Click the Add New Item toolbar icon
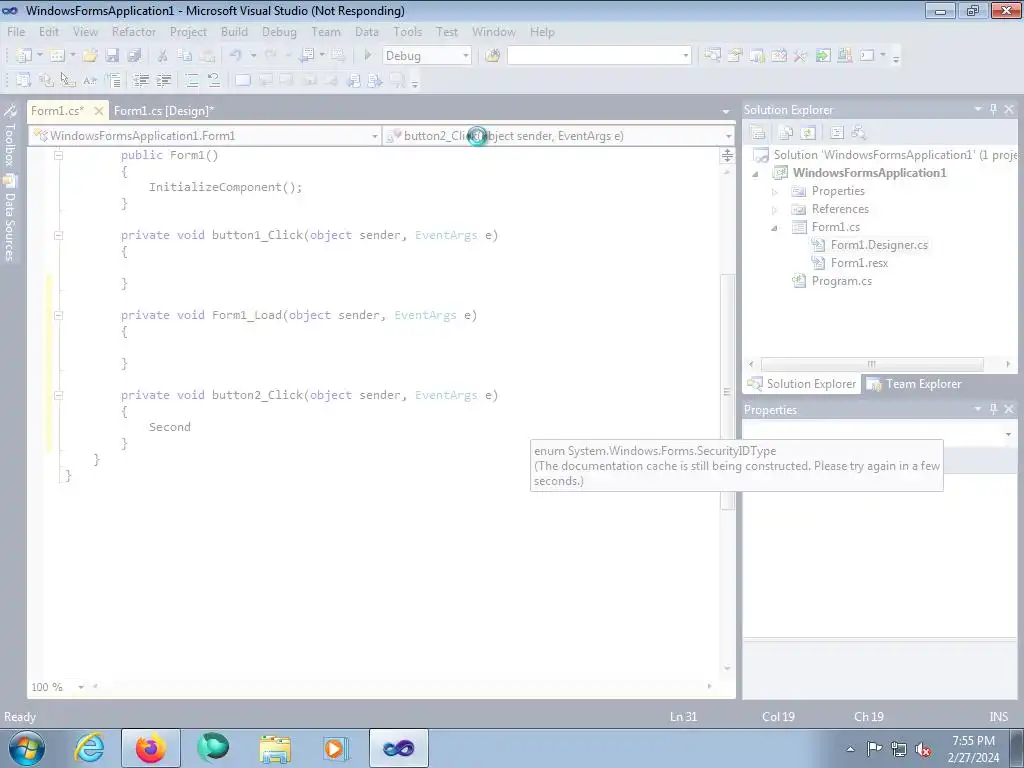The height and width of the screenshot is (768, 1024). [x=57, y=56]
